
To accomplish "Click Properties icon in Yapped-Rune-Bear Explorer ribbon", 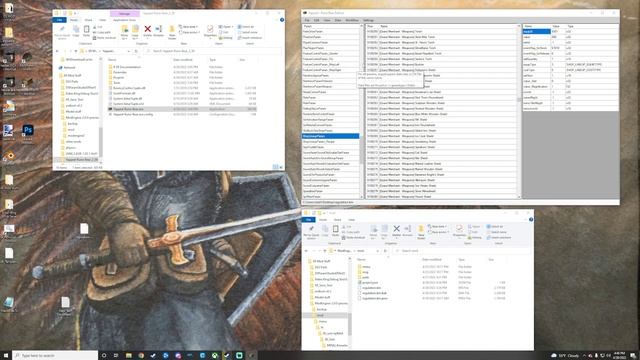I will (x=210, y=32).
